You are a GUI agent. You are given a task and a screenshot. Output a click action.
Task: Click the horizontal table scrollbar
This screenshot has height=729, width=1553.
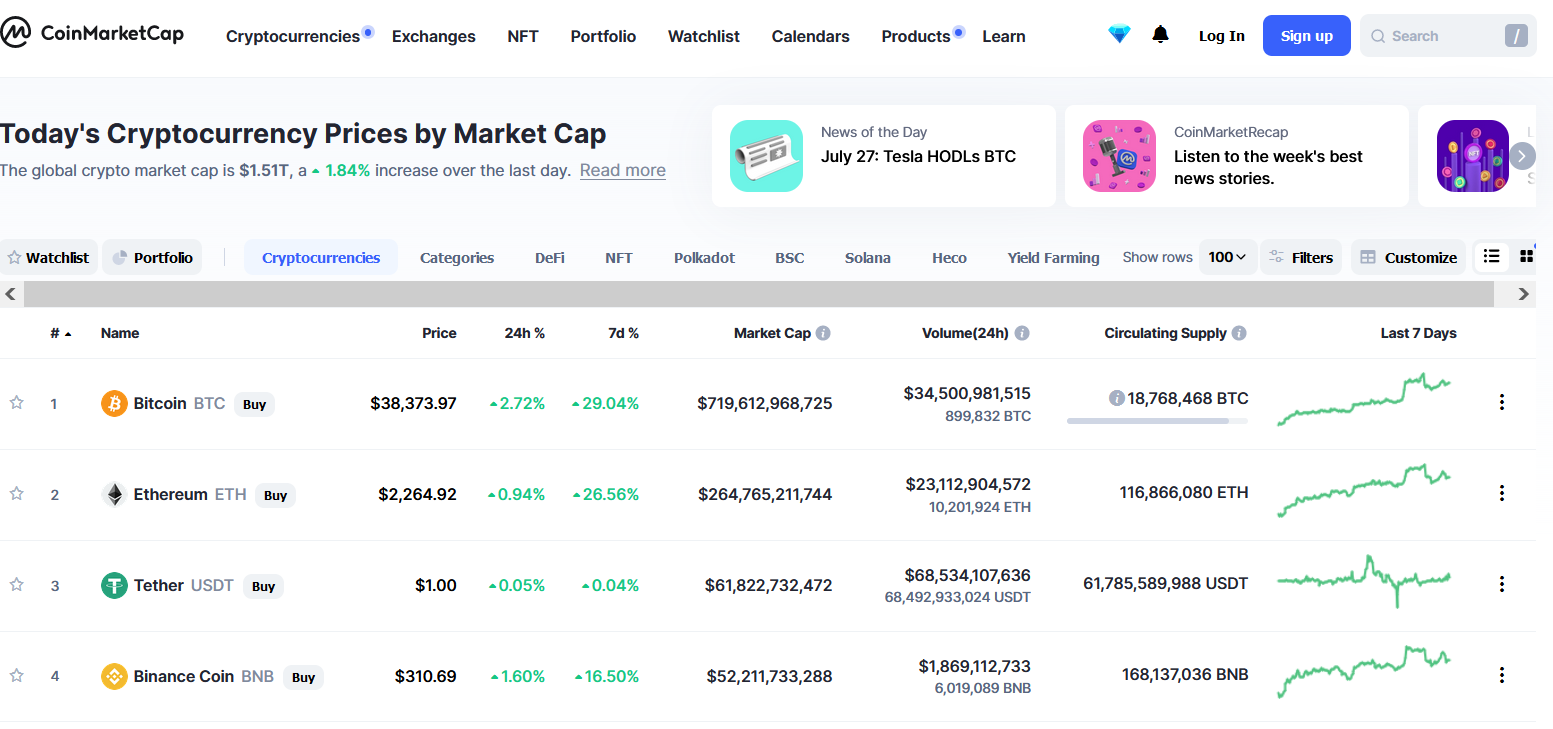point(759,294)
